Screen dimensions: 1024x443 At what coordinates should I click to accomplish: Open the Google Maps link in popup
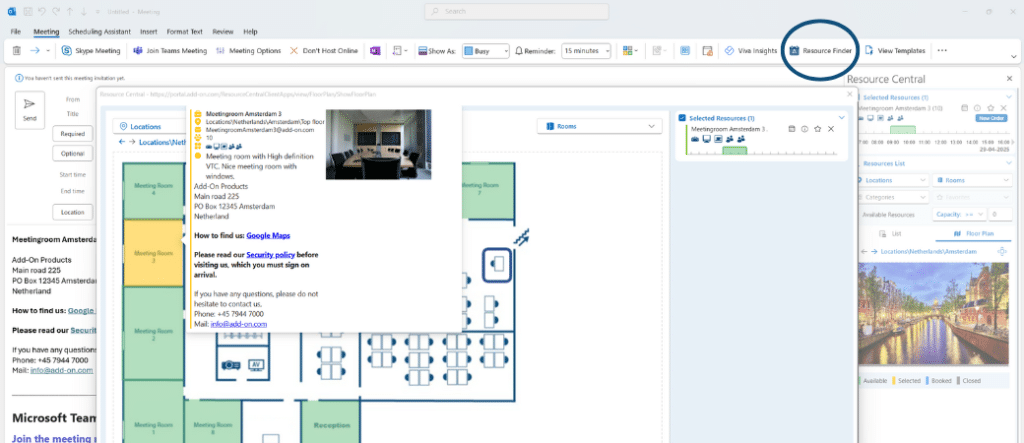[266, 235]
